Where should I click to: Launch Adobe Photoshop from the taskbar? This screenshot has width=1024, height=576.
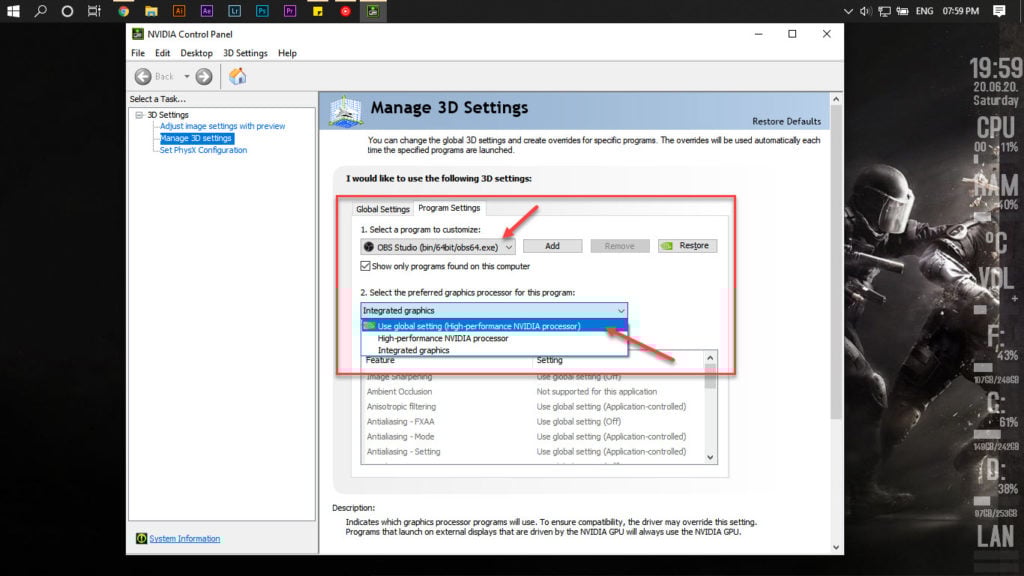pos(262,11)
